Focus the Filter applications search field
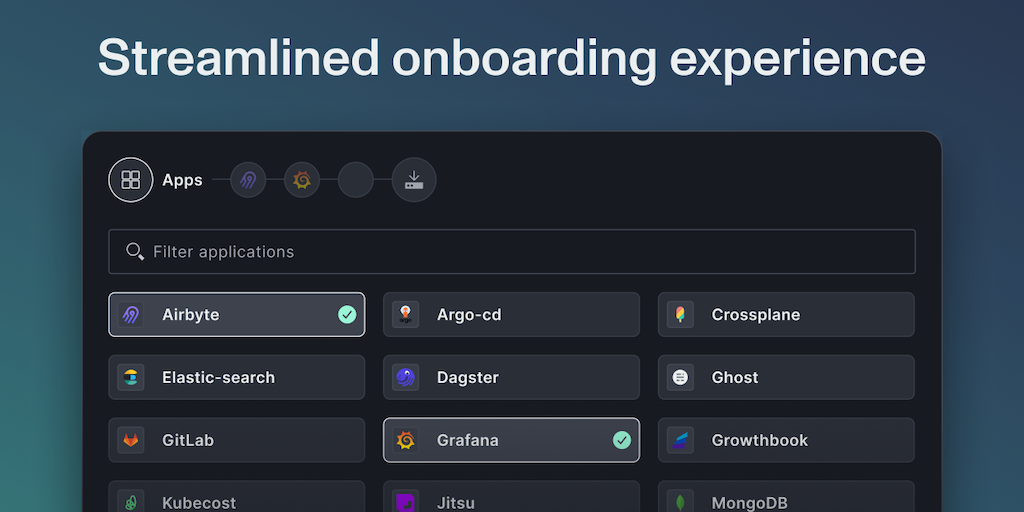 pos(520,252)
